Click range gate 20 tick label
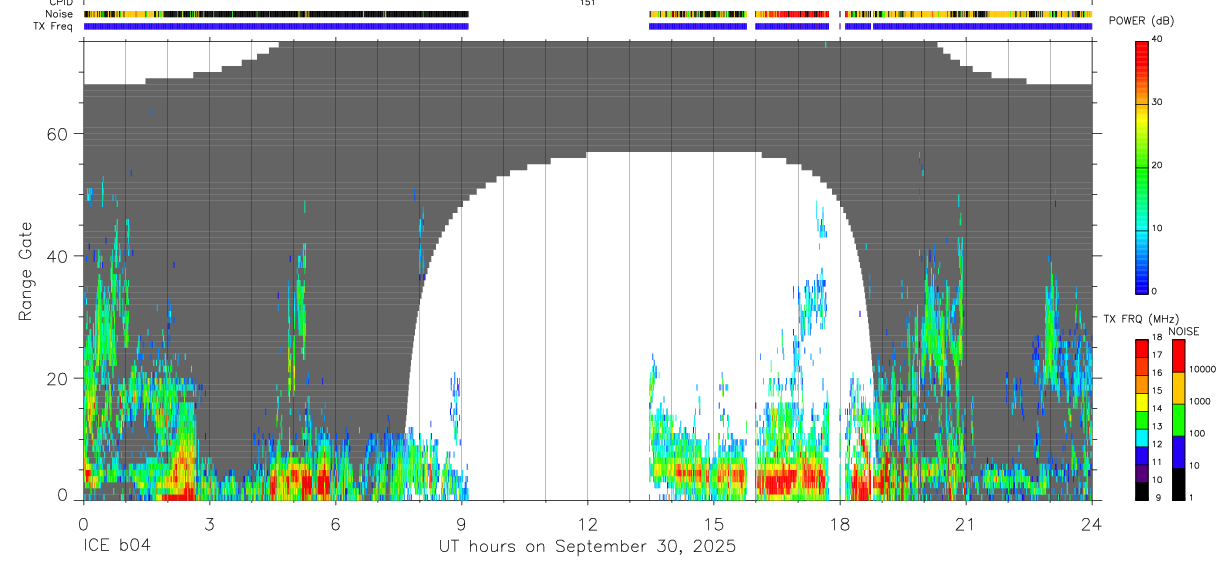 point(66,378)
